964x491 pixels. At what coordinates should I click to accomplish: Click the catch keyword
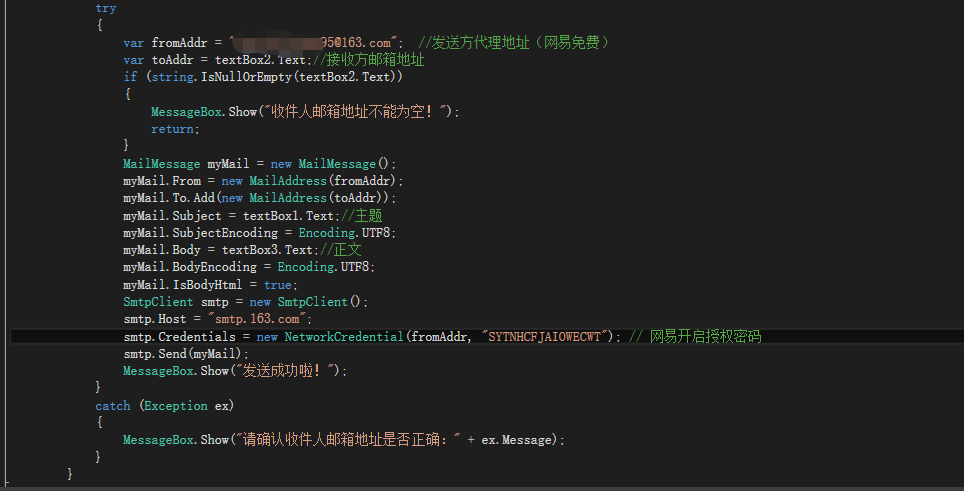[x=113, y=406]
